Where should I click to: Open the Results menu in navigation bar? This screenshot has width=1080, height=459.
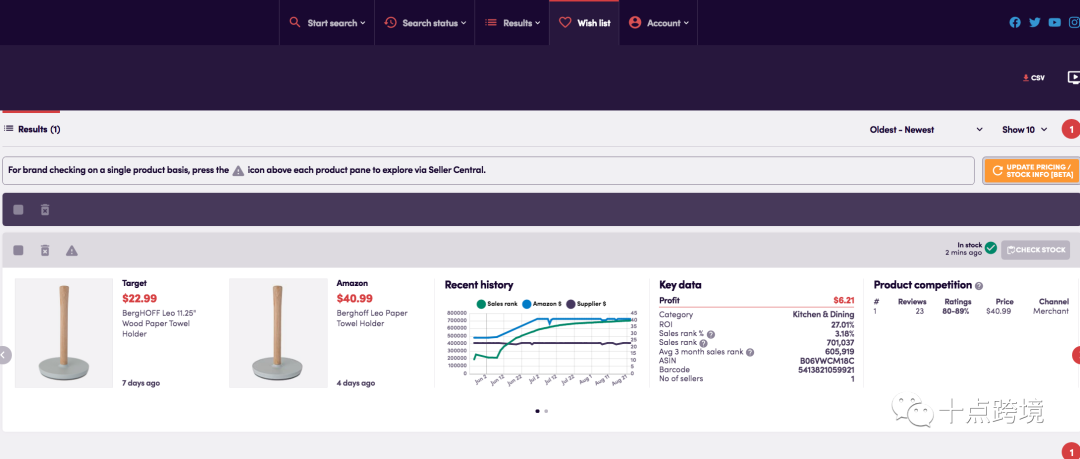(512, 23)
